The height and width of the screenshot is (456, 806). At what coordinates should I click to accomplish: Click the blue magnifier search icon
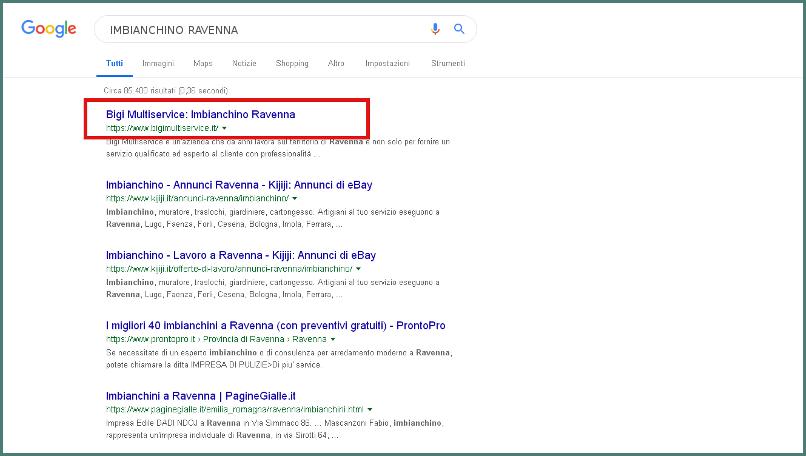(459, 29)
